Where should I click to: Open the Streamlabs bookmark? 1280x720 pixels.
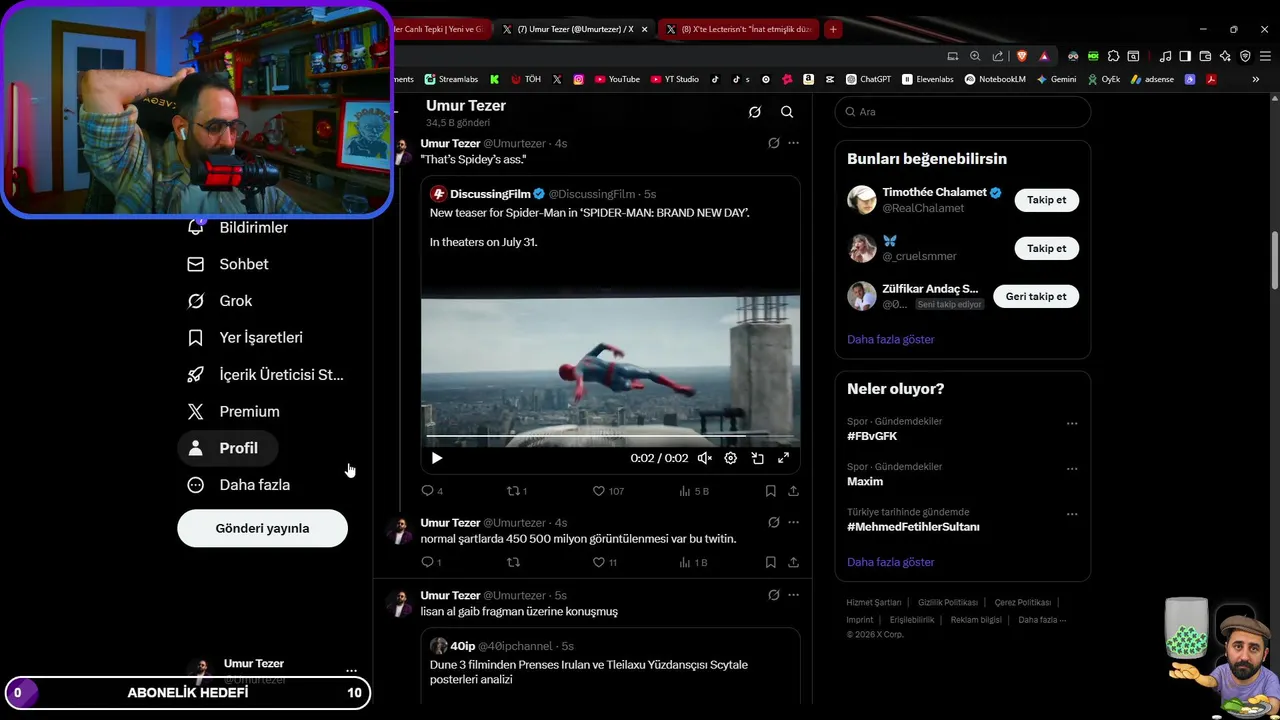[x=451, y=79]
